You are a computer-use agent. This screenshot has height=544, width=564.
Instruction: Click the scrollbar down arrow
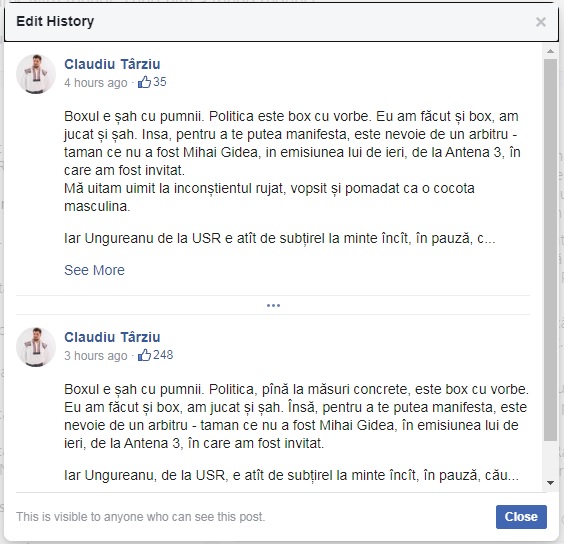[550, 483]
